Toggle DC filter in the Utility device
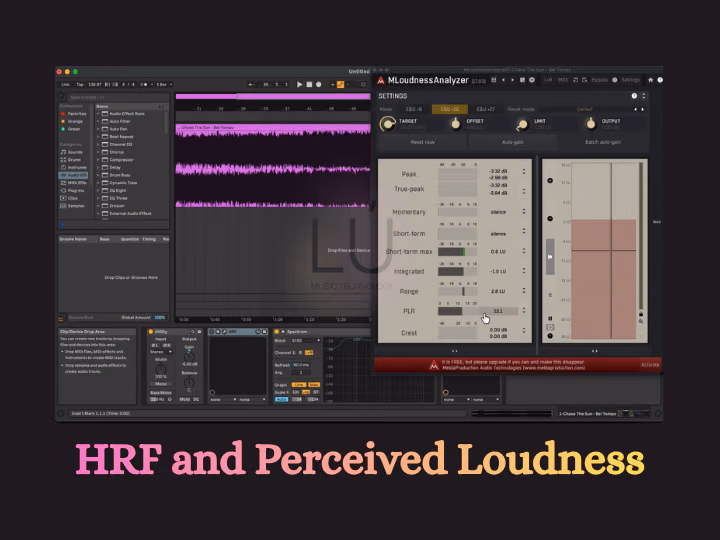This screenshot has width=720, height=540. click(196, 399)
